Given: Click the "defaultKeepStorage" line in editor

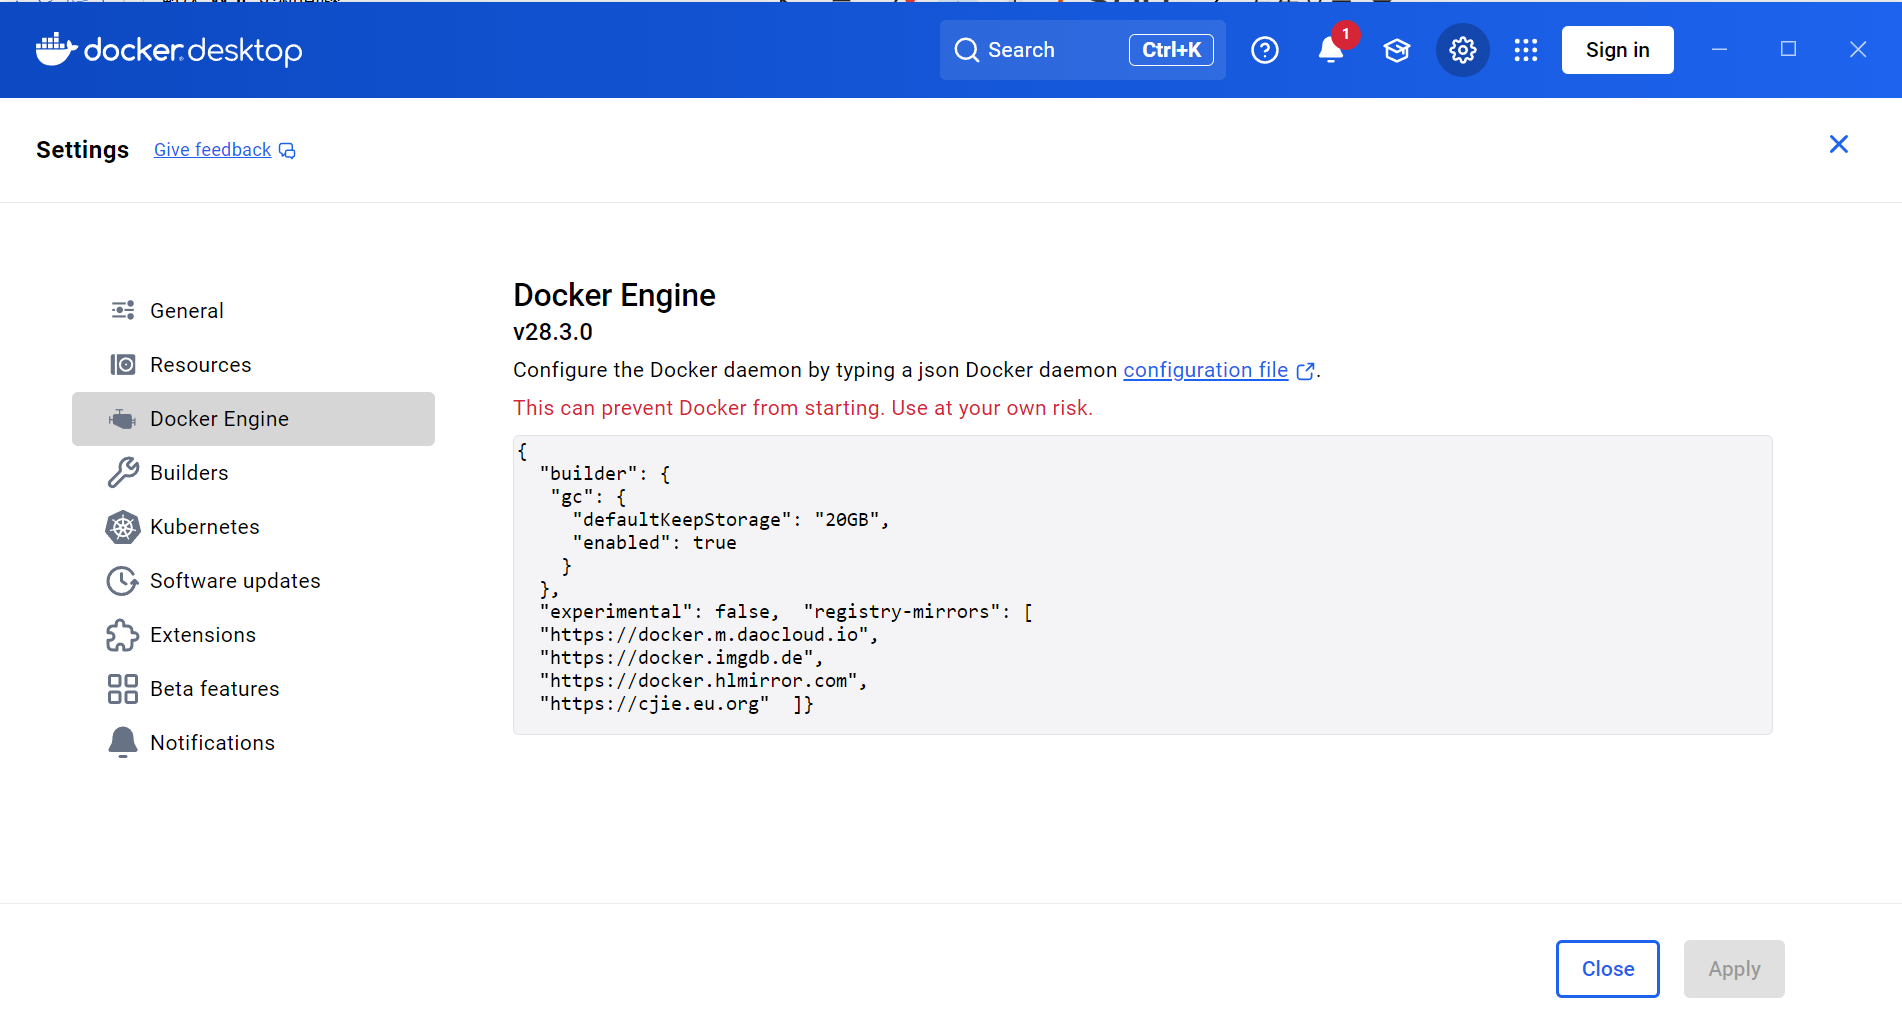Looking at the screenshot, I should 730,520.
